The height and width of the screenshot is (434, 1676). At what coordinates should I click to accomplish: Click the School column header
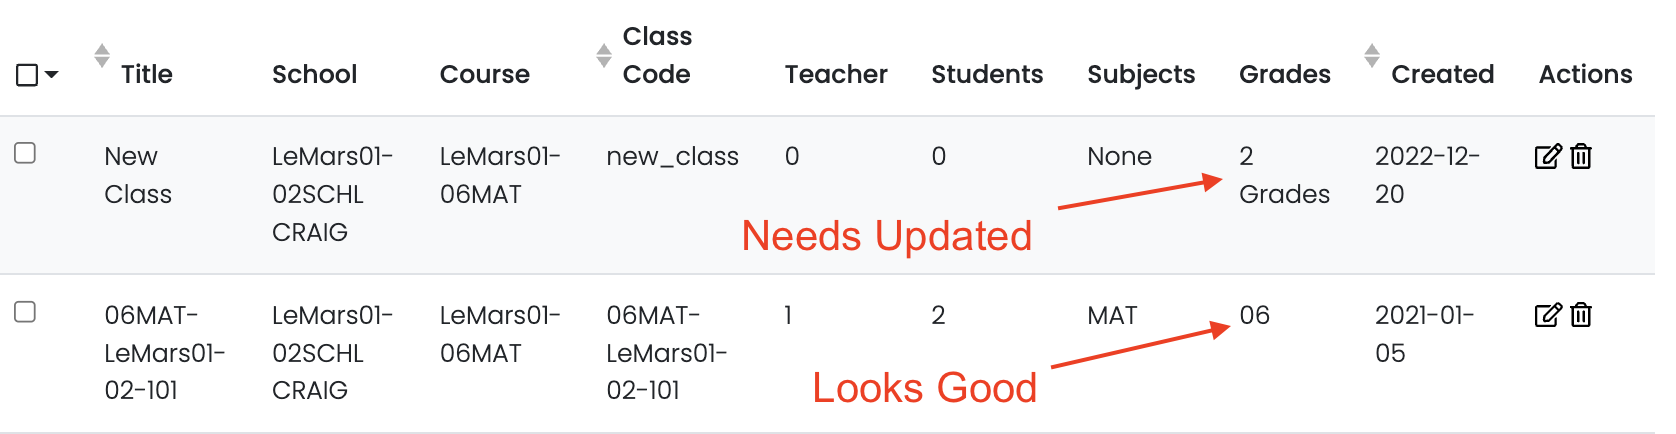pyautogui.click(x=314, y=75)
